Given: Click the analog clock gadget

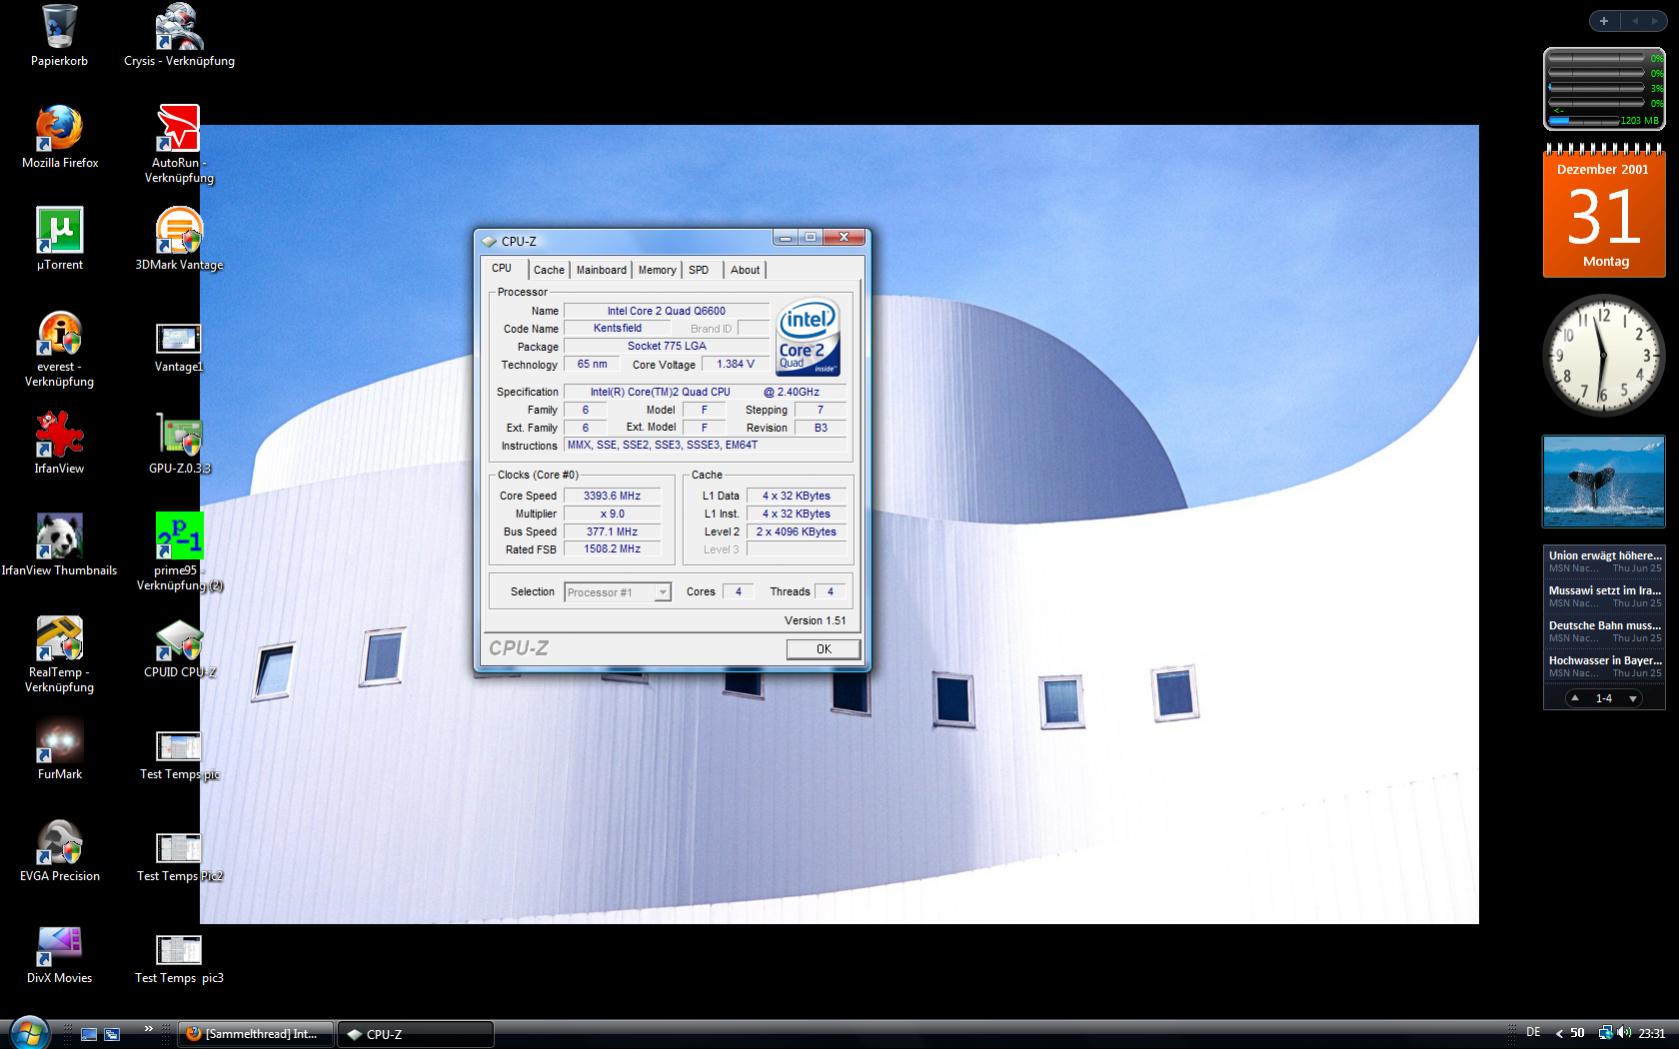Looking at the screenshot, I should (1604, 356).
